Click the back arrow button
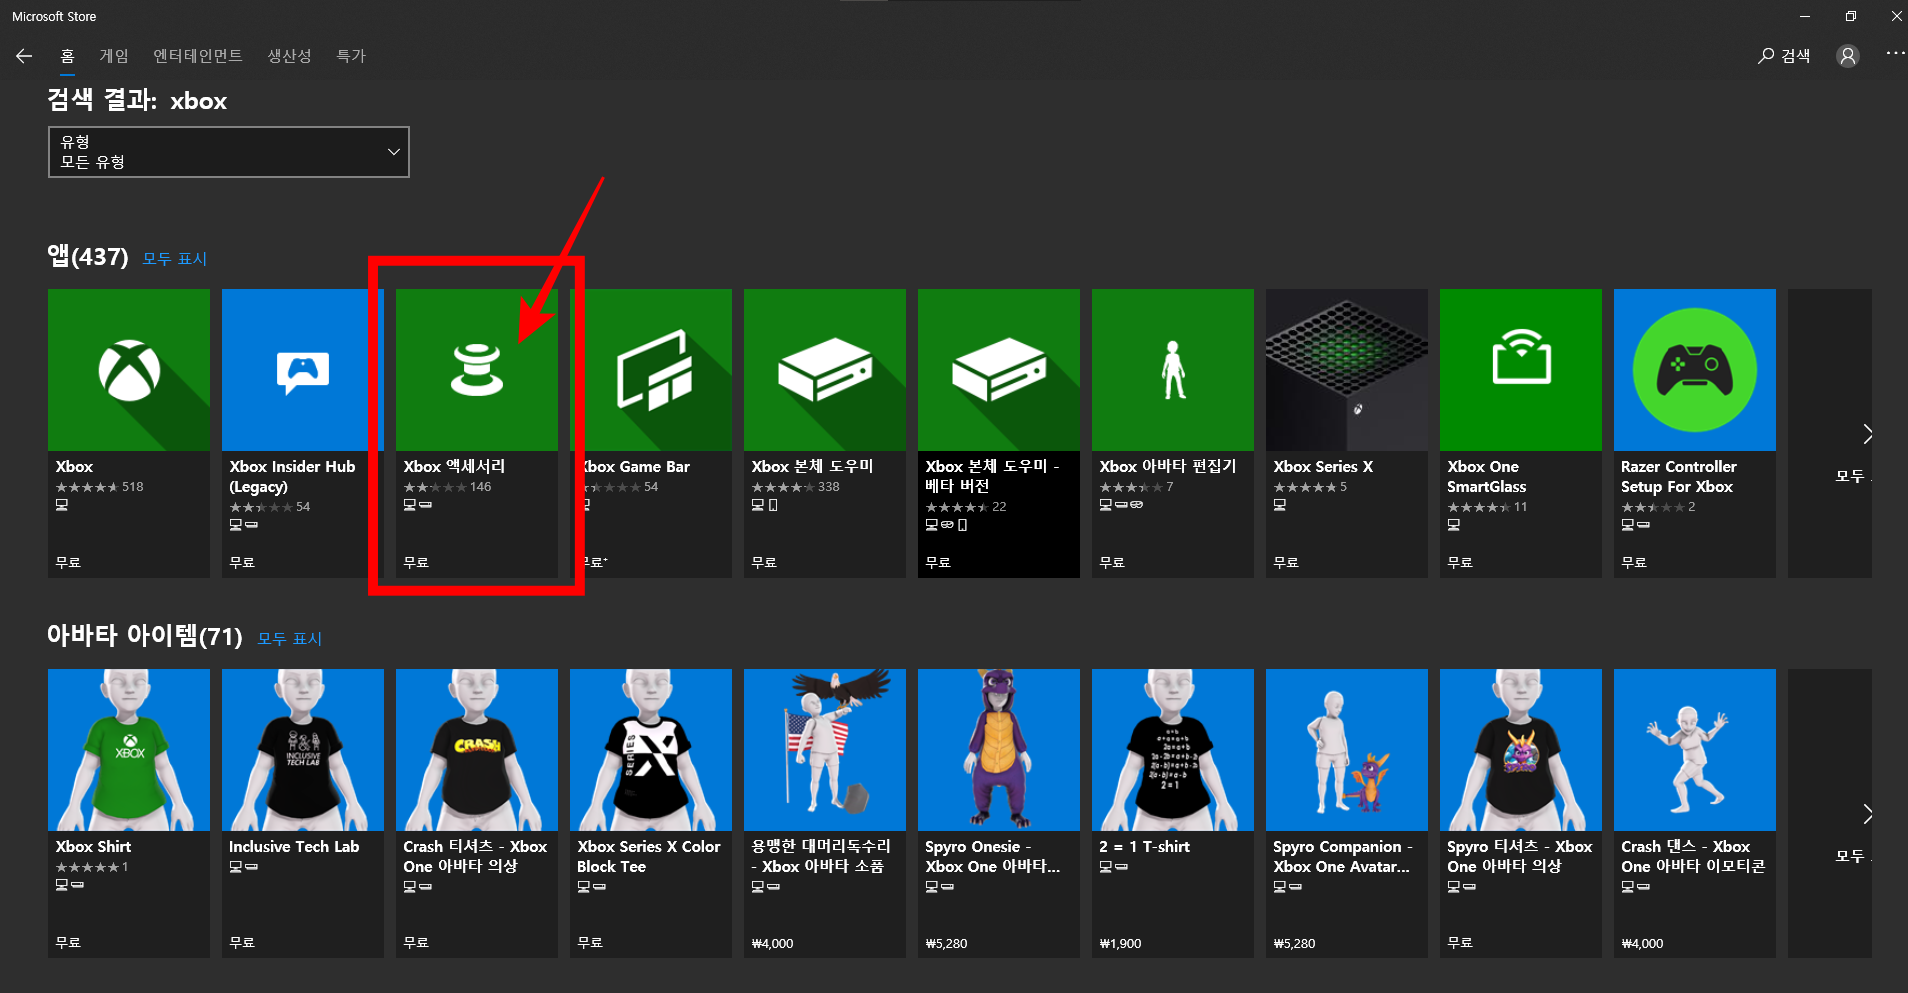Viewport: 1908px width, 993px height. click(24, 56)
